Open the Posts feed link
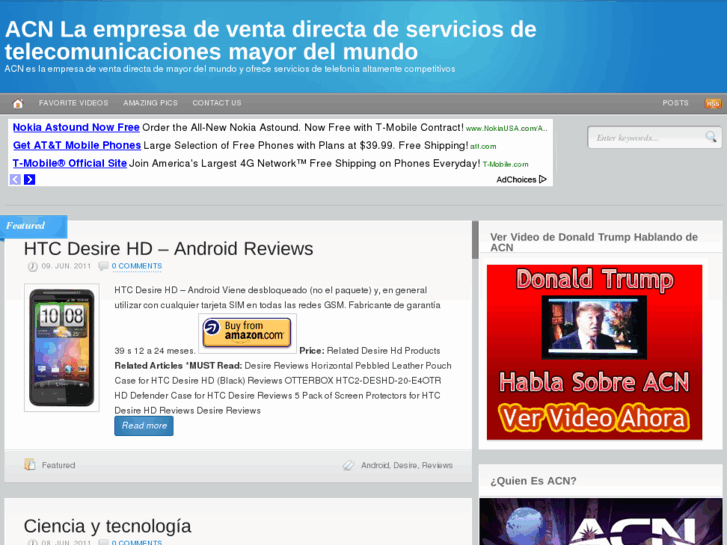 click(x=675, y=103)
